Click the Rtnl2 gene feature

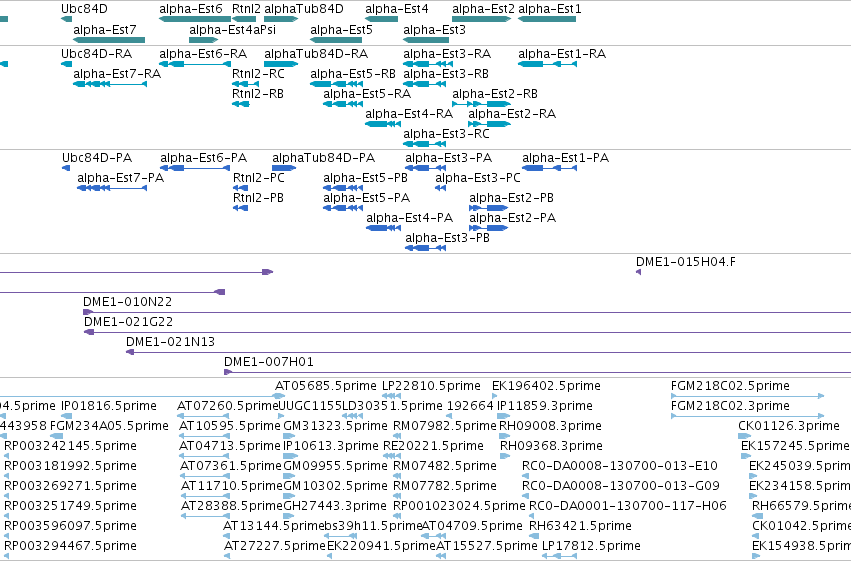(244, 19)
